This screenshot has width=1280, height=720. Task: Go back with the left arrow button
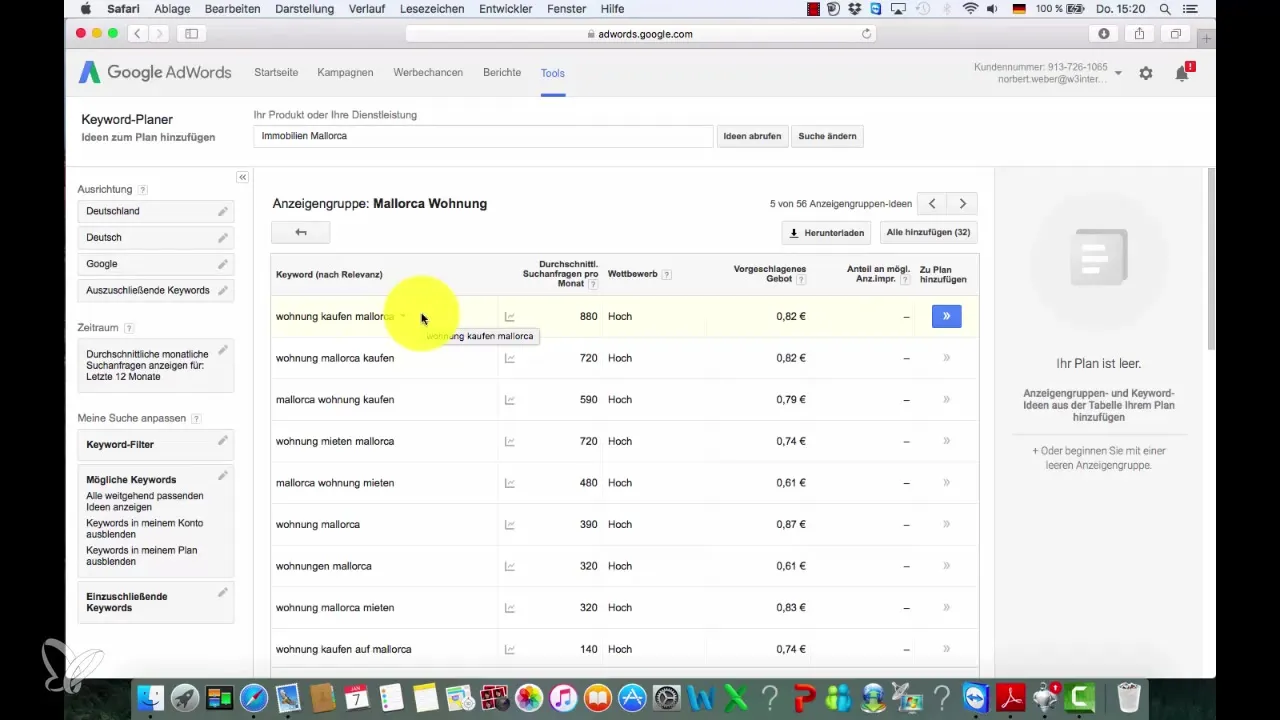(300, 232)
